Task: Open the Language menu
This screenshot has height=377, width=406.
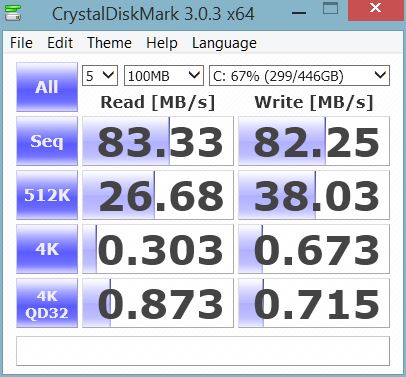Action: tap(224, 43)
